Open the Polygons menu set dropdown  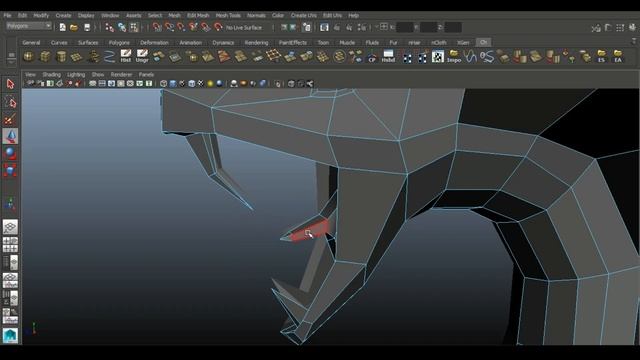[x=29, y=26]
